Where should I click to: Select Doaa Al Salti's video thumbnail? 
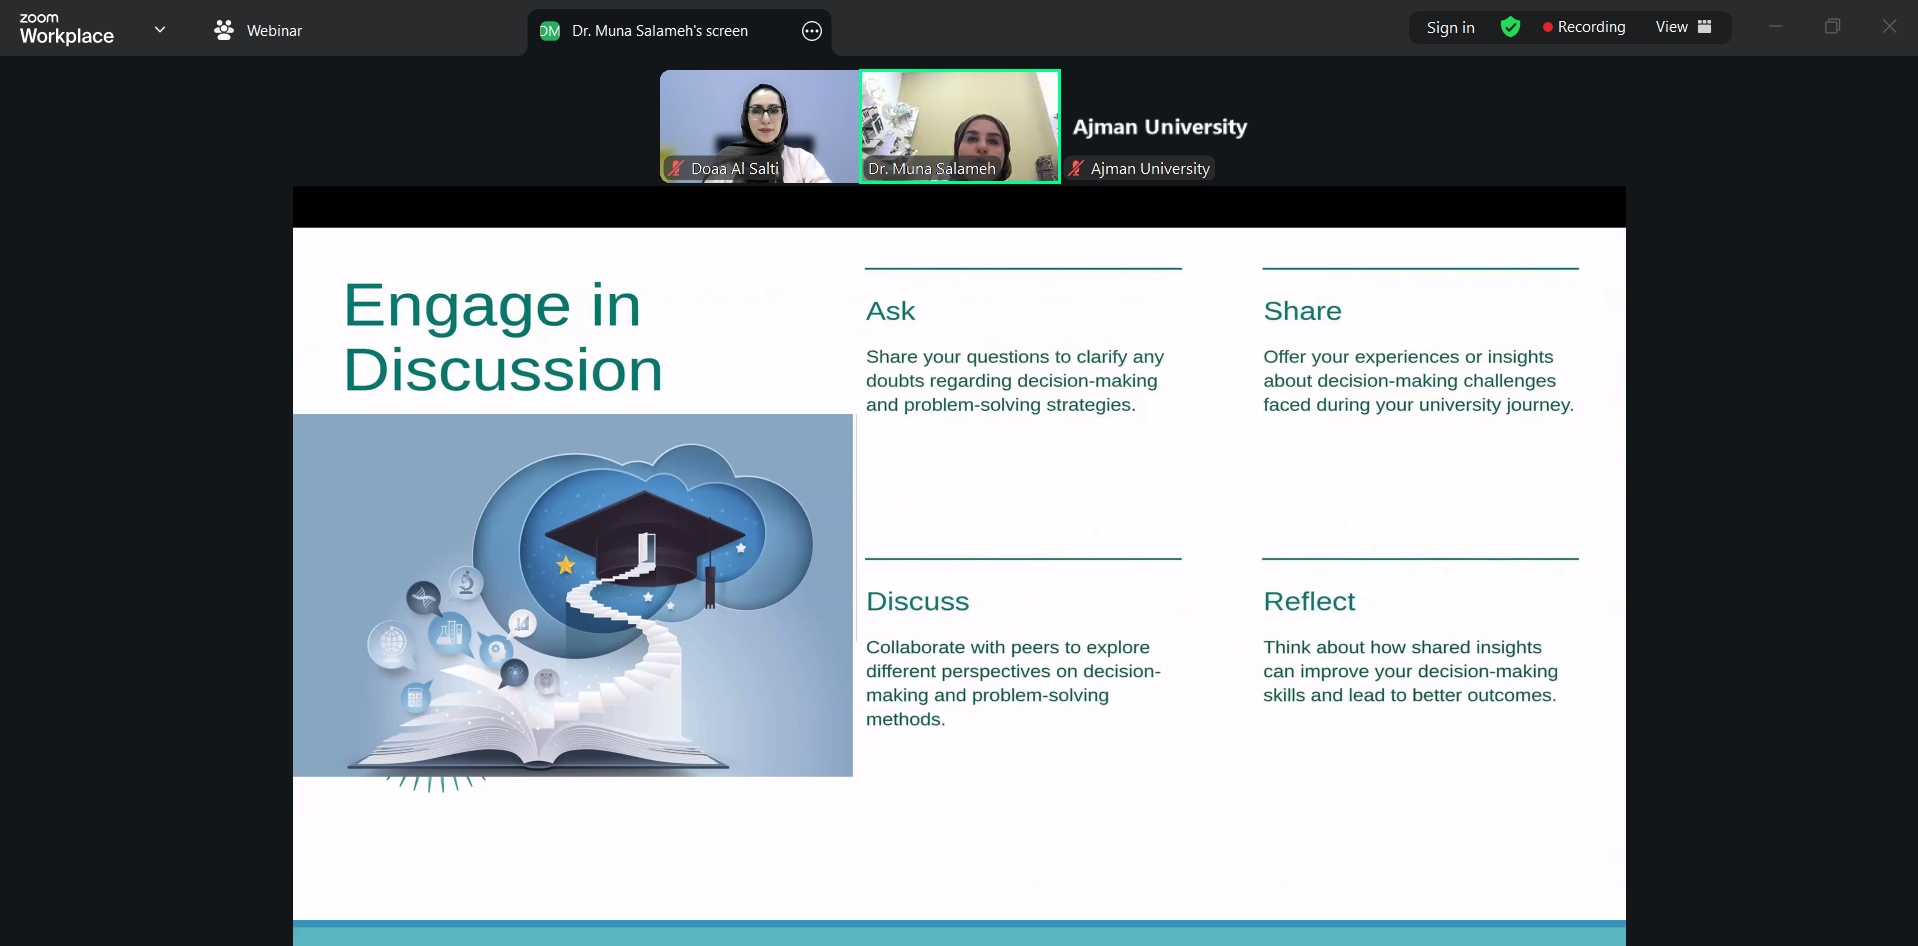759,120
